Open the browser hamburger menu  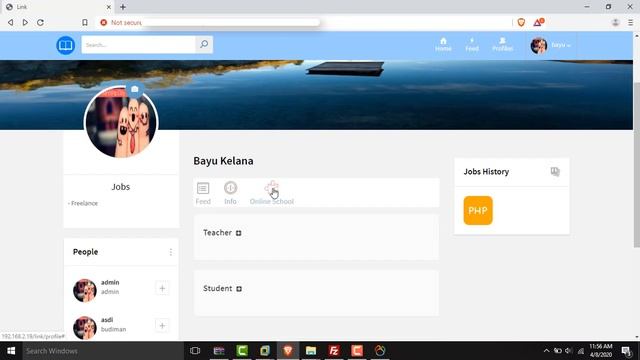click(631, 22)
